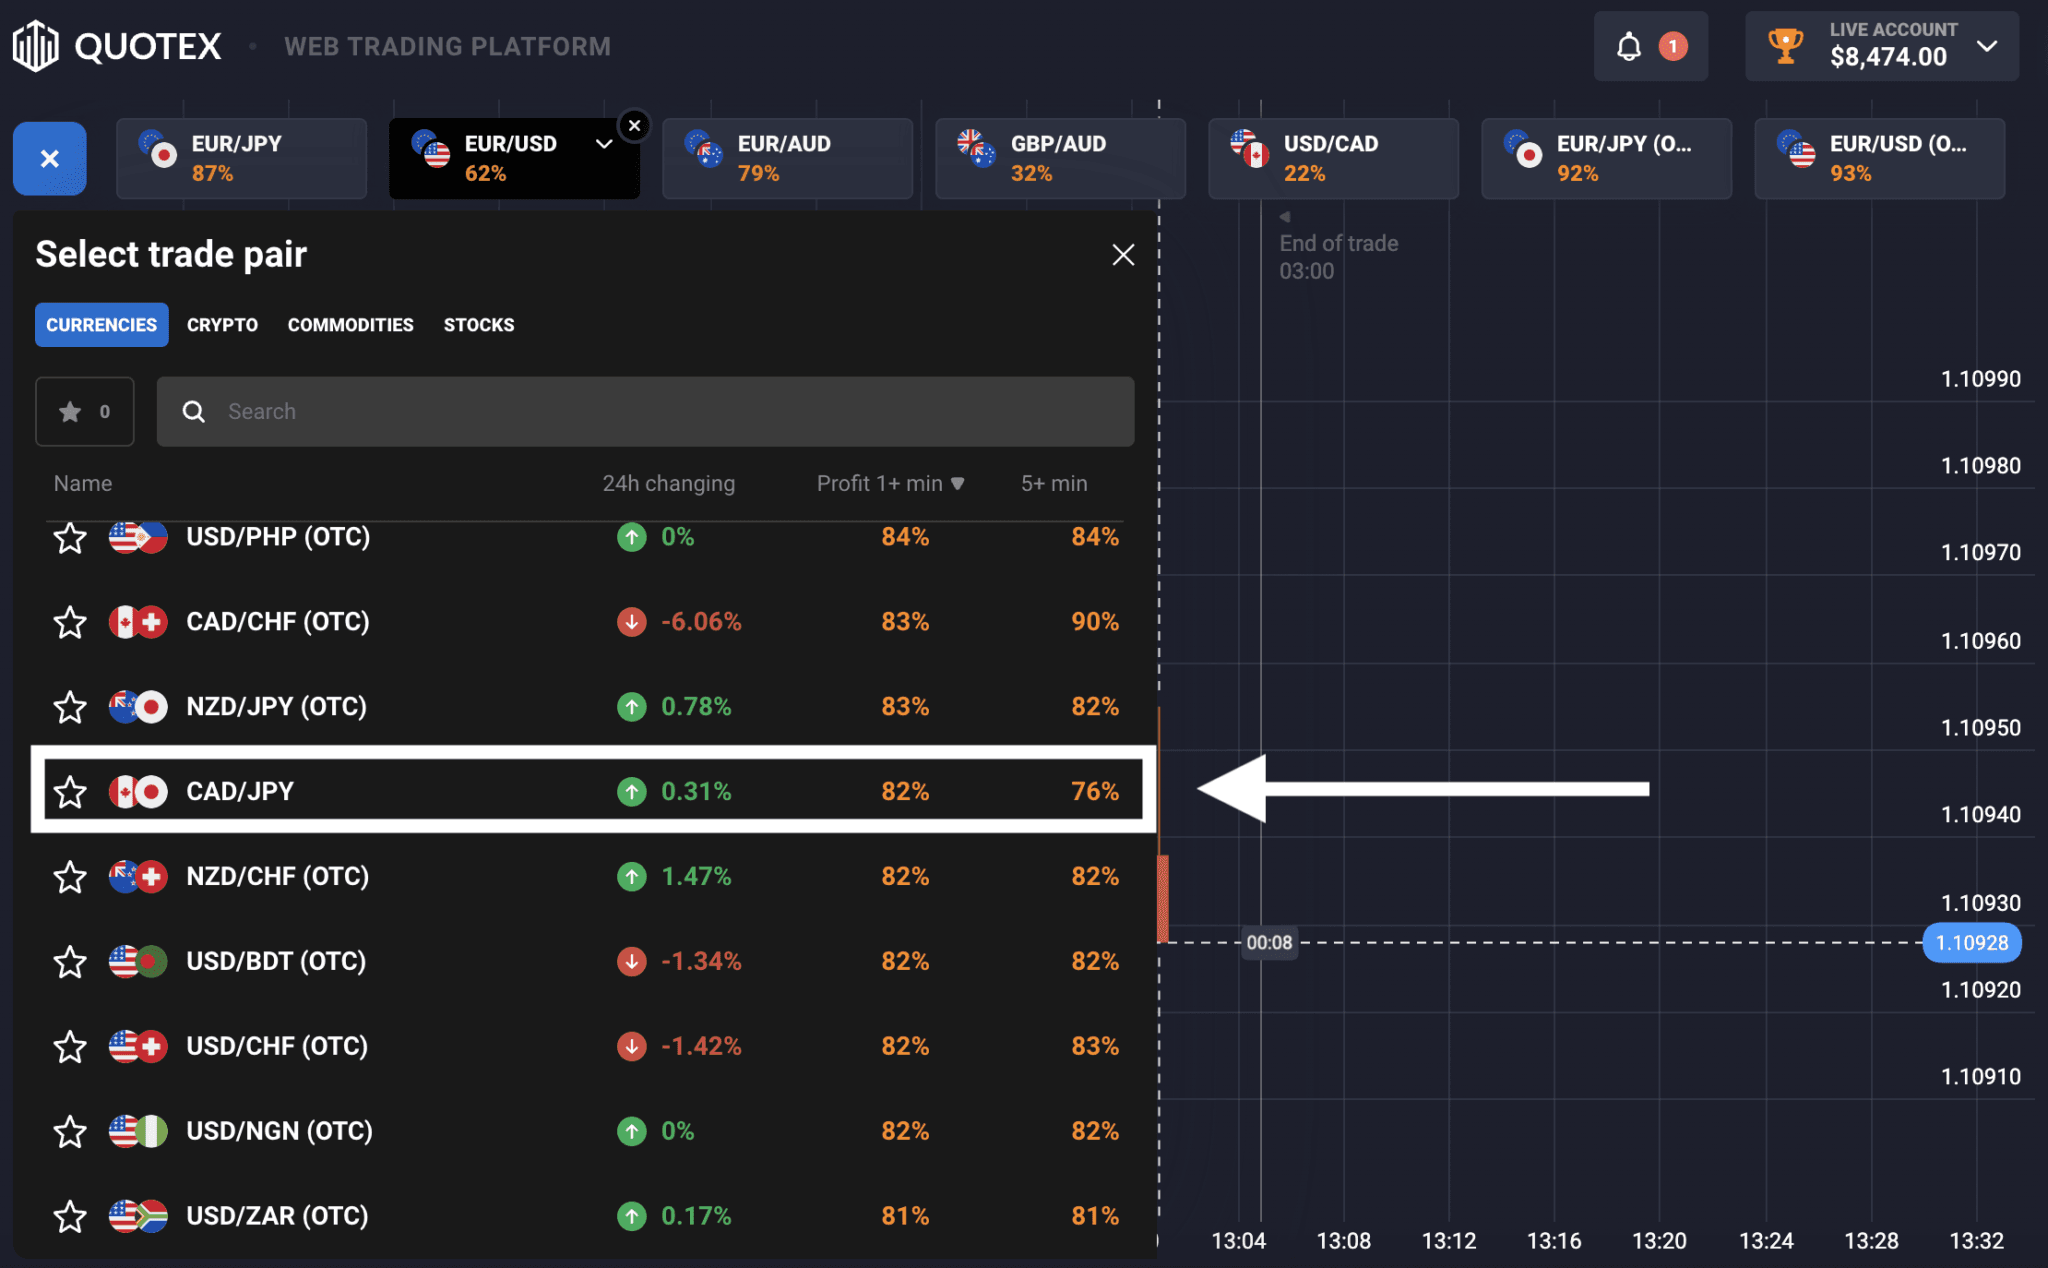
Task: Sort by Profit 1+ min column
Action: (890, 483)
